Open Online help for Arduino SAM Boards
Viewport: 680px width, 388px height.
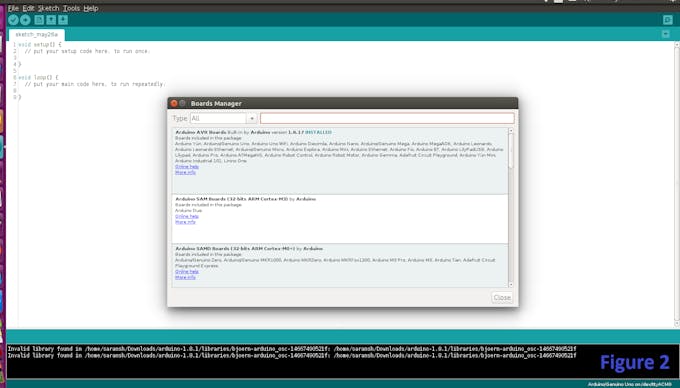point(187,216)
